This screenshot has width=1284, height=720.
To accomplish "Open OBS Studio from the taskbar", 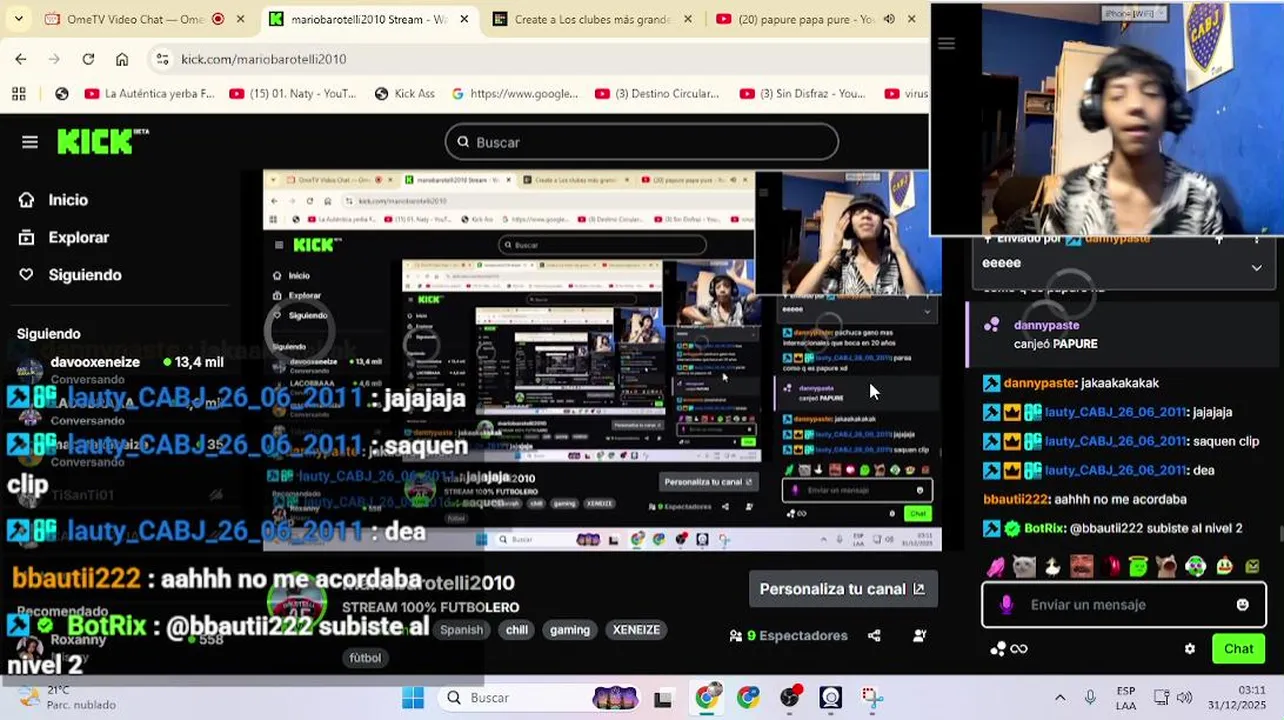I will pos(831,698).
